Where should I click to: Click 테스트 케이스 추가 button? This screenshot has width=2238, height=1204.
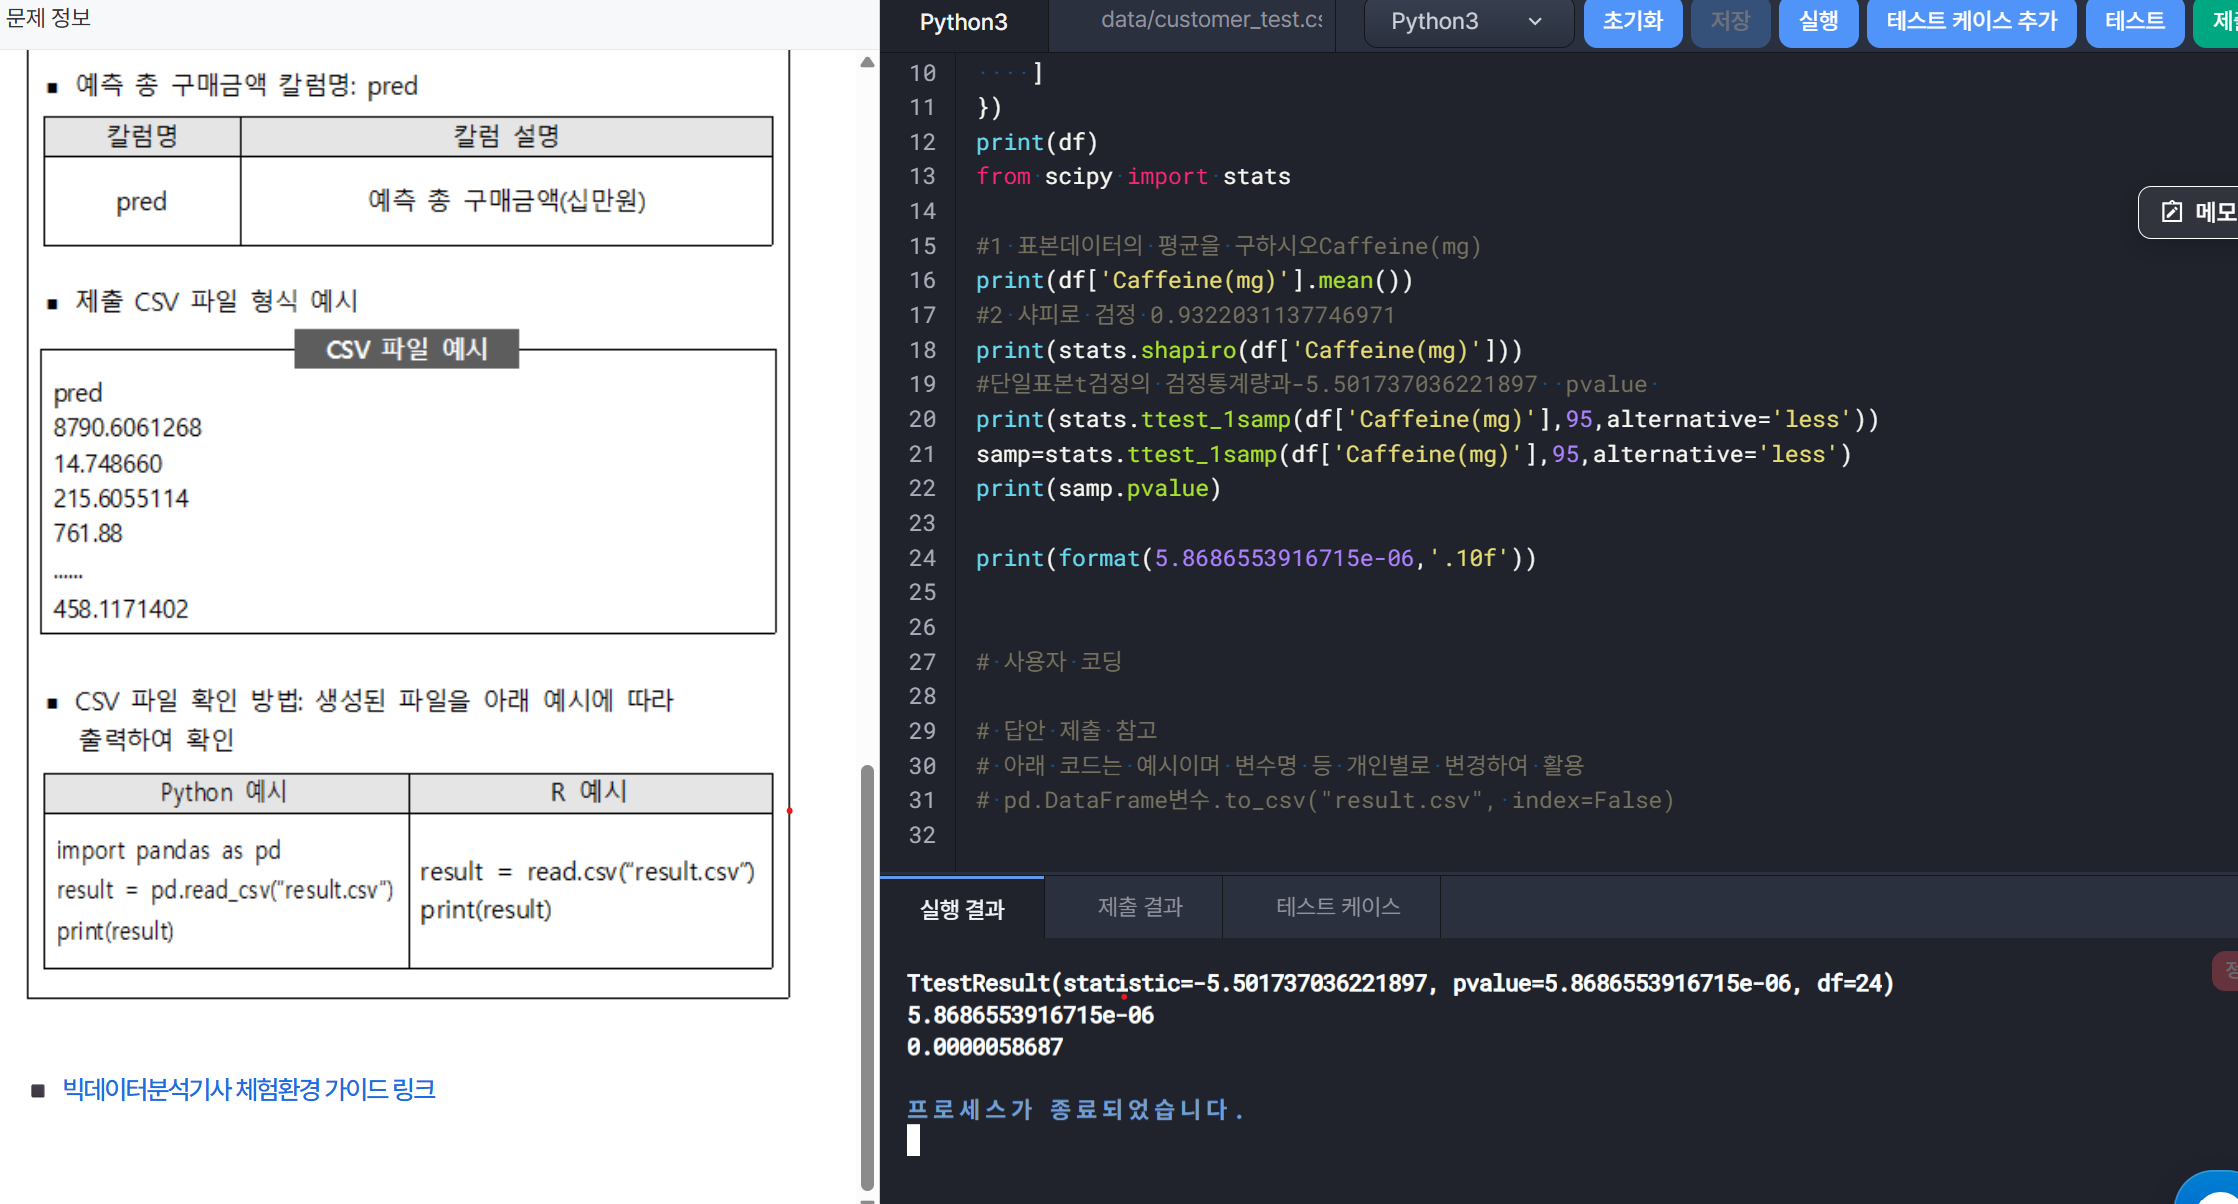tap(1971, 21)
